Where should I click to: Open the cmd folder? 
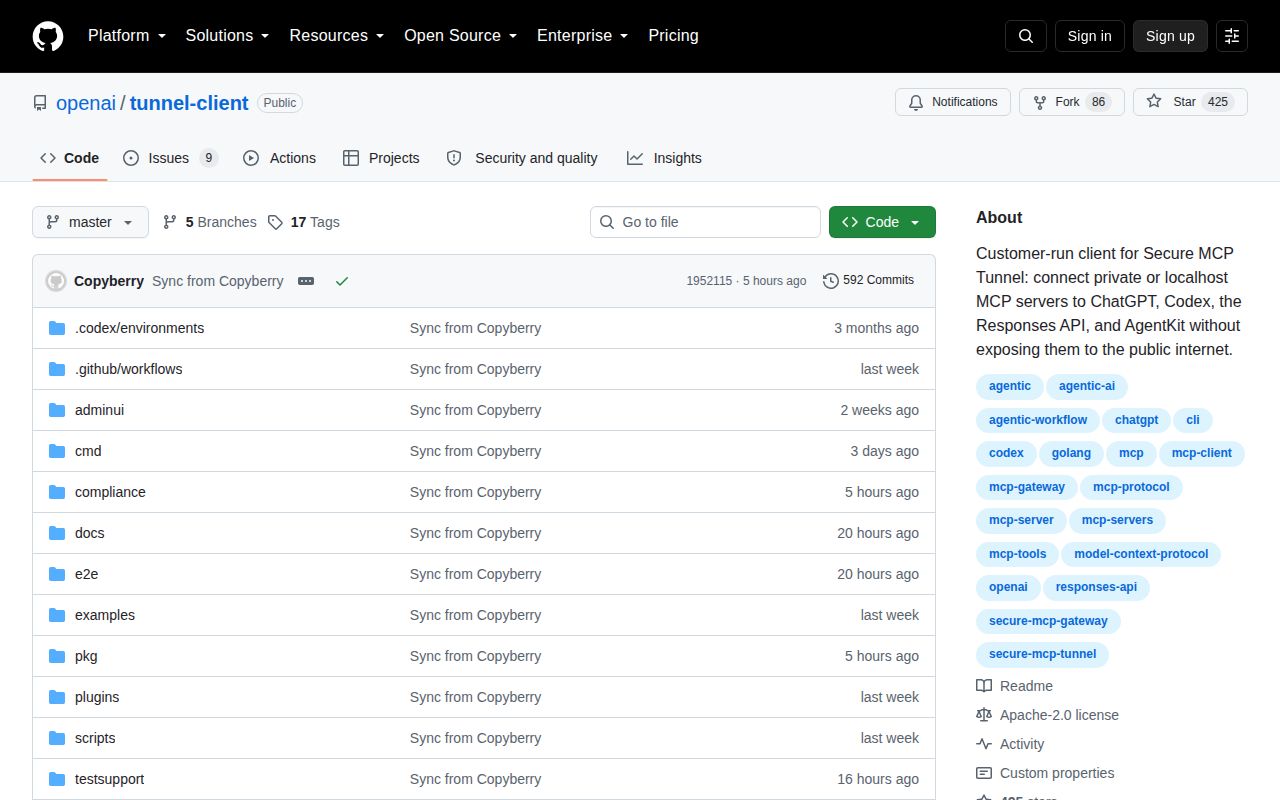click(x=88, y=451)
